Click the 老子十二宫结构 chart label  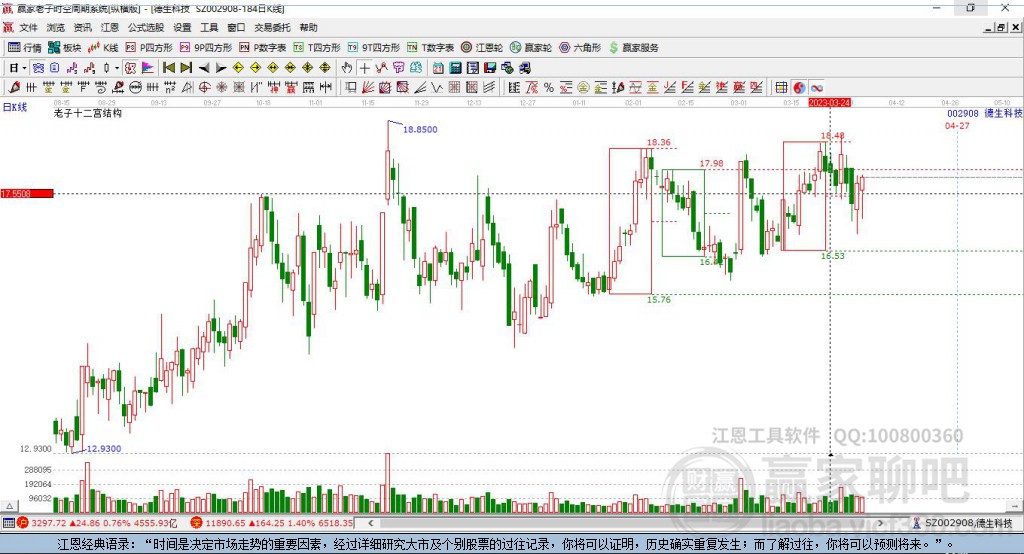pos(88,113)
